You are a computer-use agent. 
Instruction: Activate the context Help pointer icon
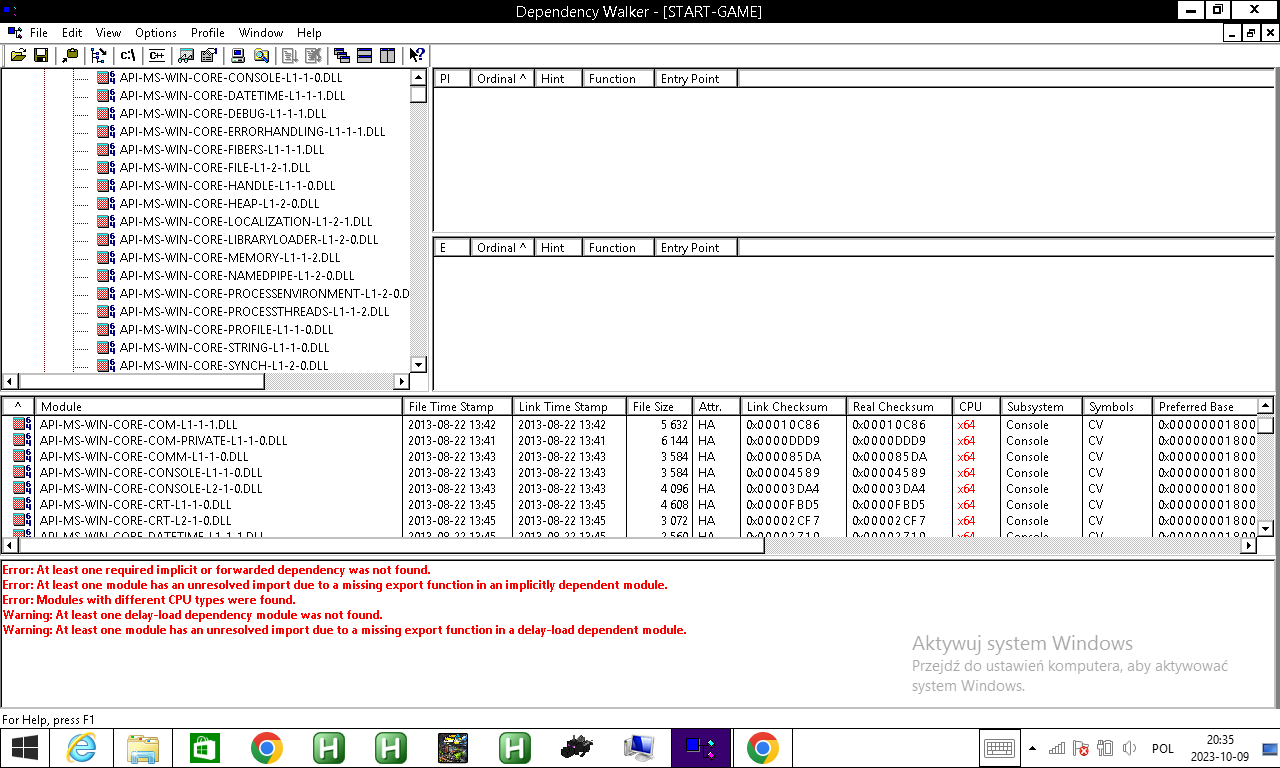(x=417, y=56)
